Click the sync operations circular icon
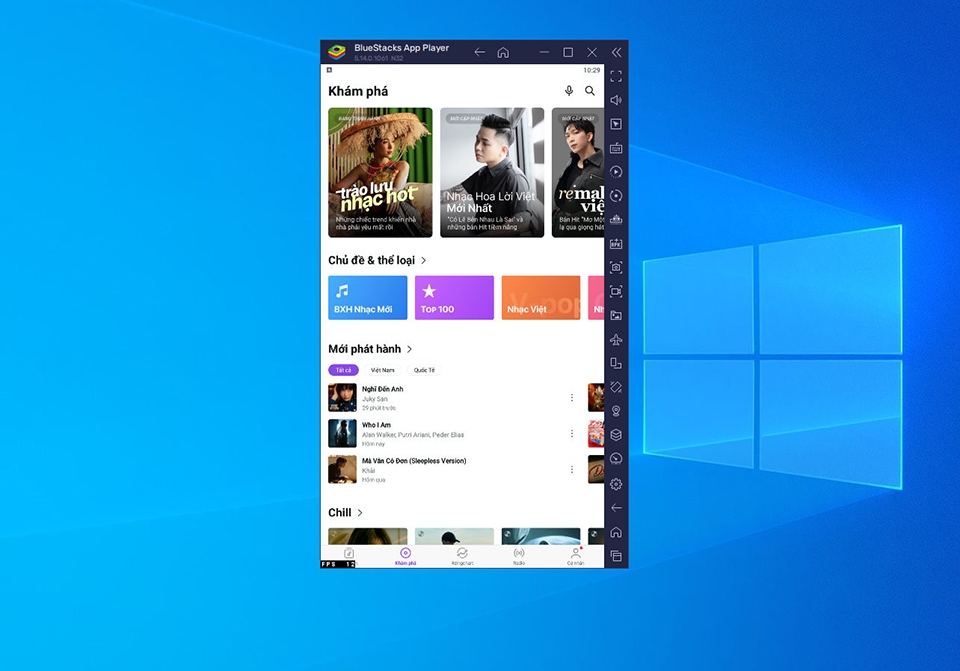This screenshot has width=960, height=671. click(x=616, y=195)
